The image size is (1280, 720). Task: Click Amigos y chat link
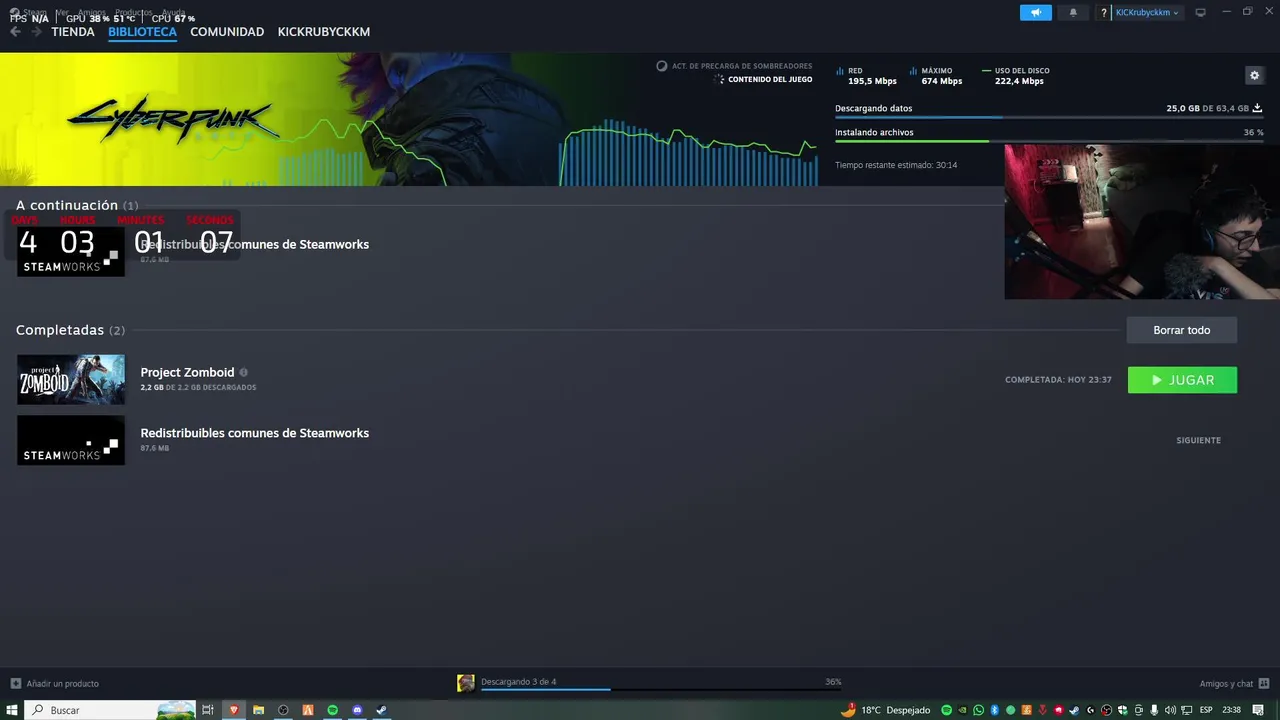[x=1226, y=684]
